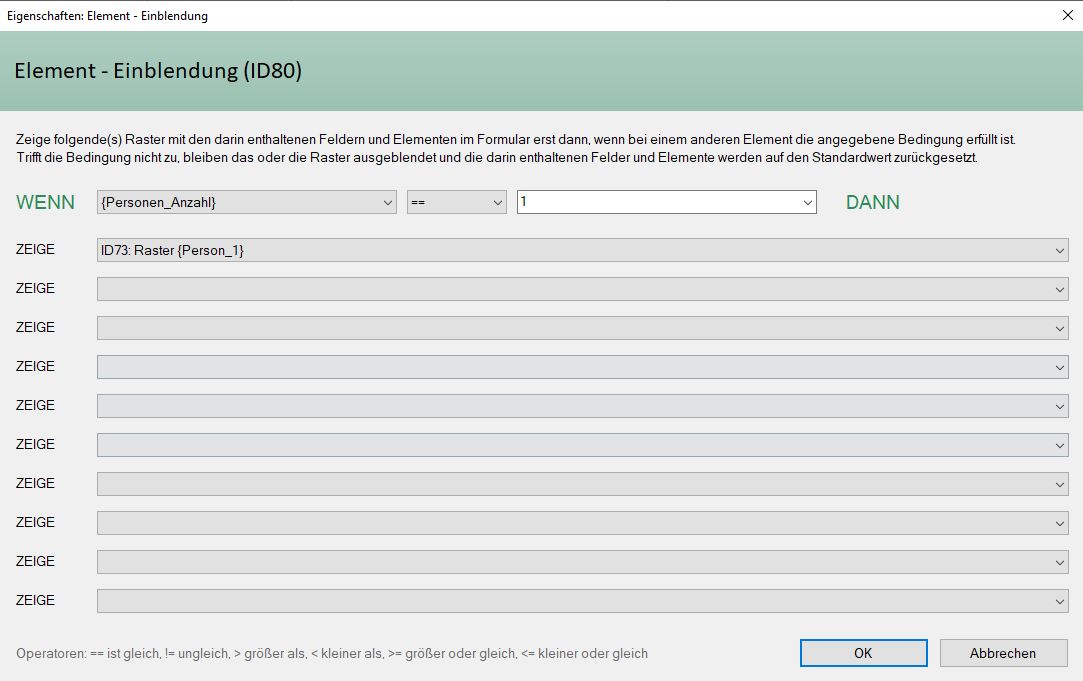Screen dimensions: 1083x681
Task: Cancel with the Abbrechen button
Action: pos(1003,653)
